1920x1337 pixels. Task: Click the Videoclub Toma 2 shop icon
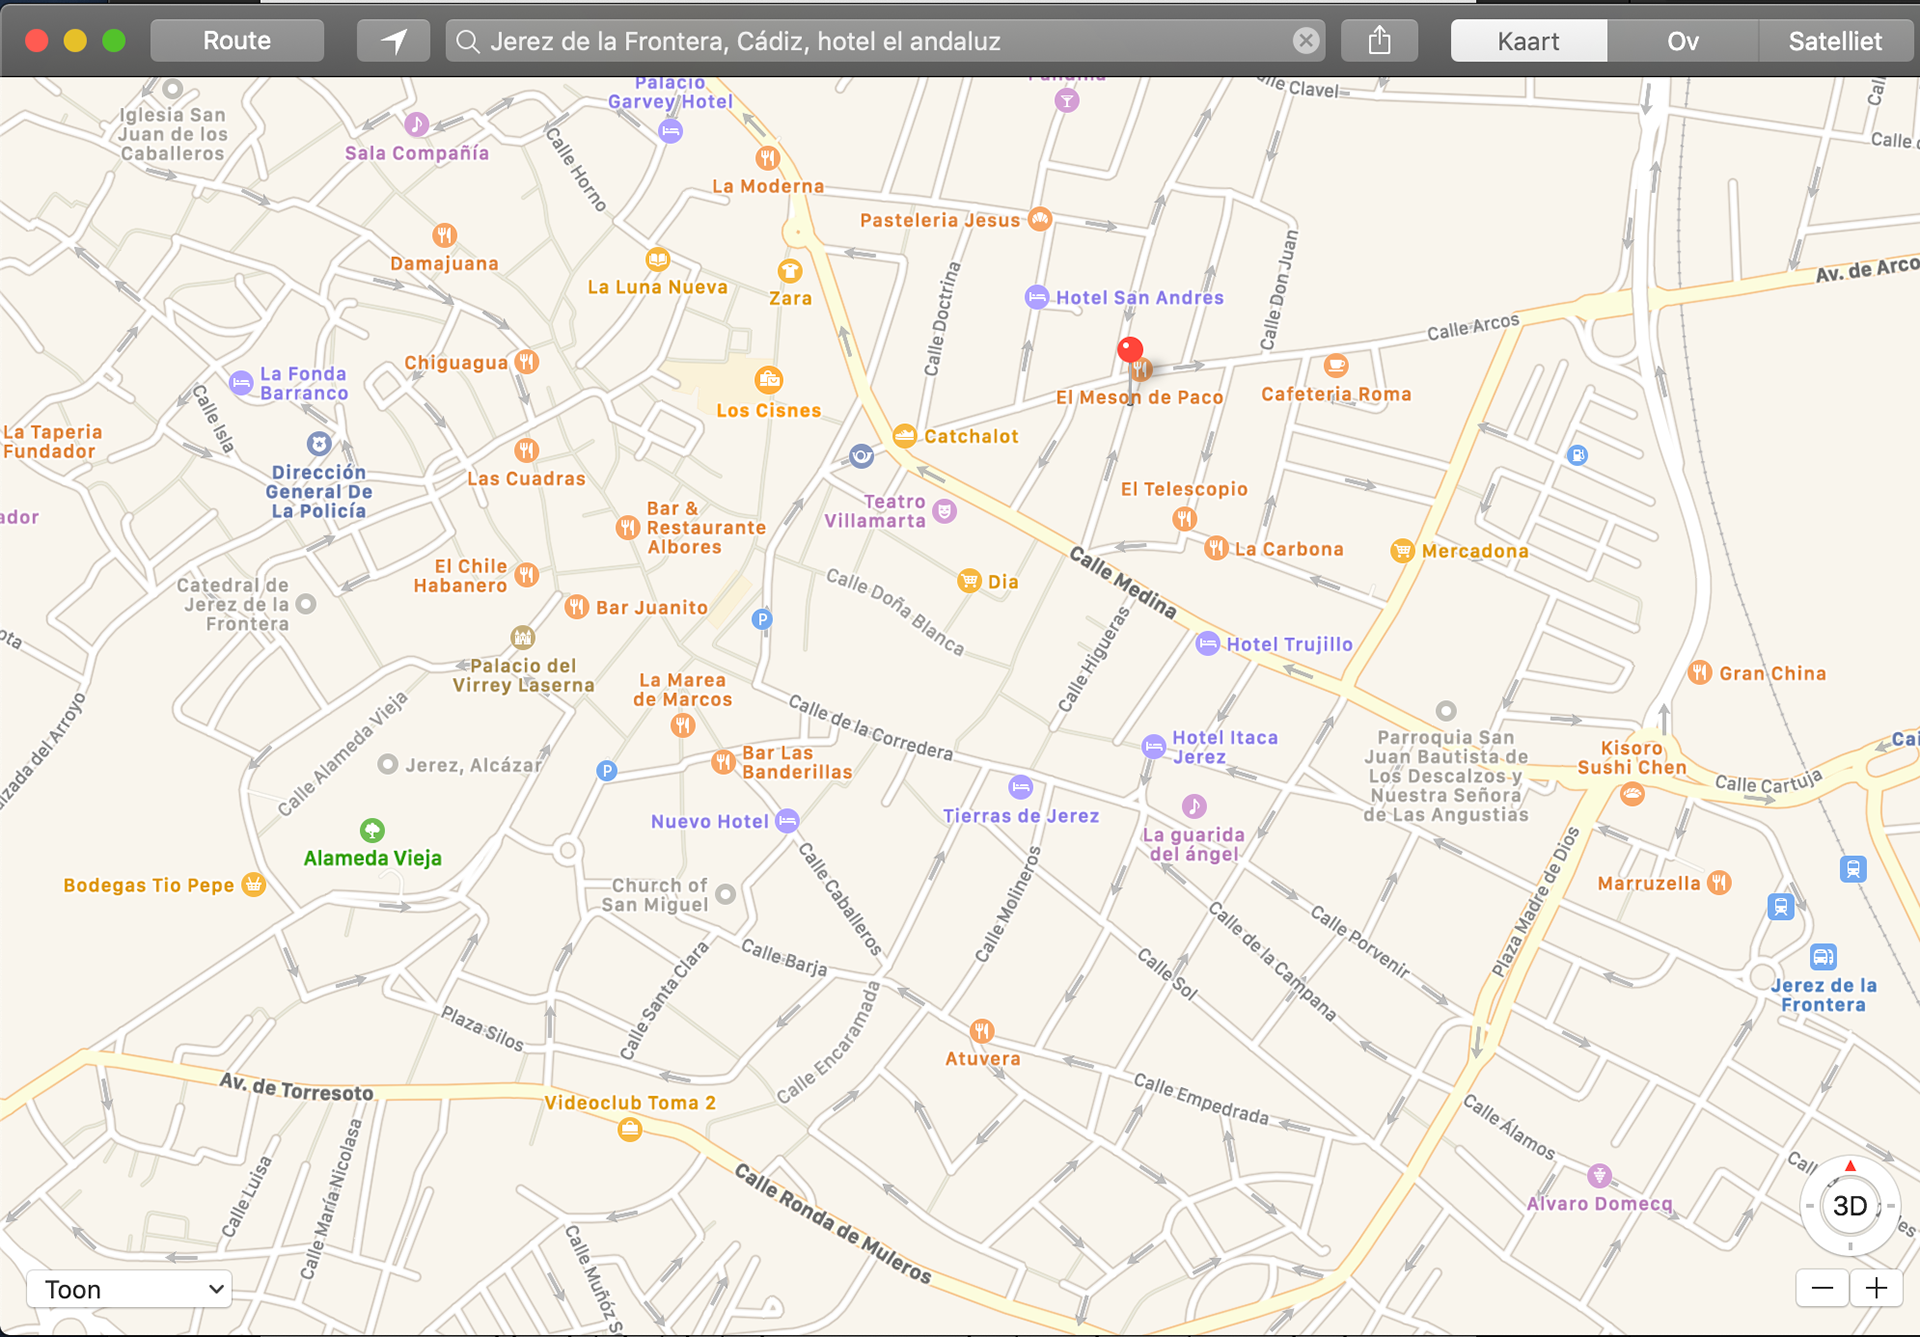(630, 1130)
